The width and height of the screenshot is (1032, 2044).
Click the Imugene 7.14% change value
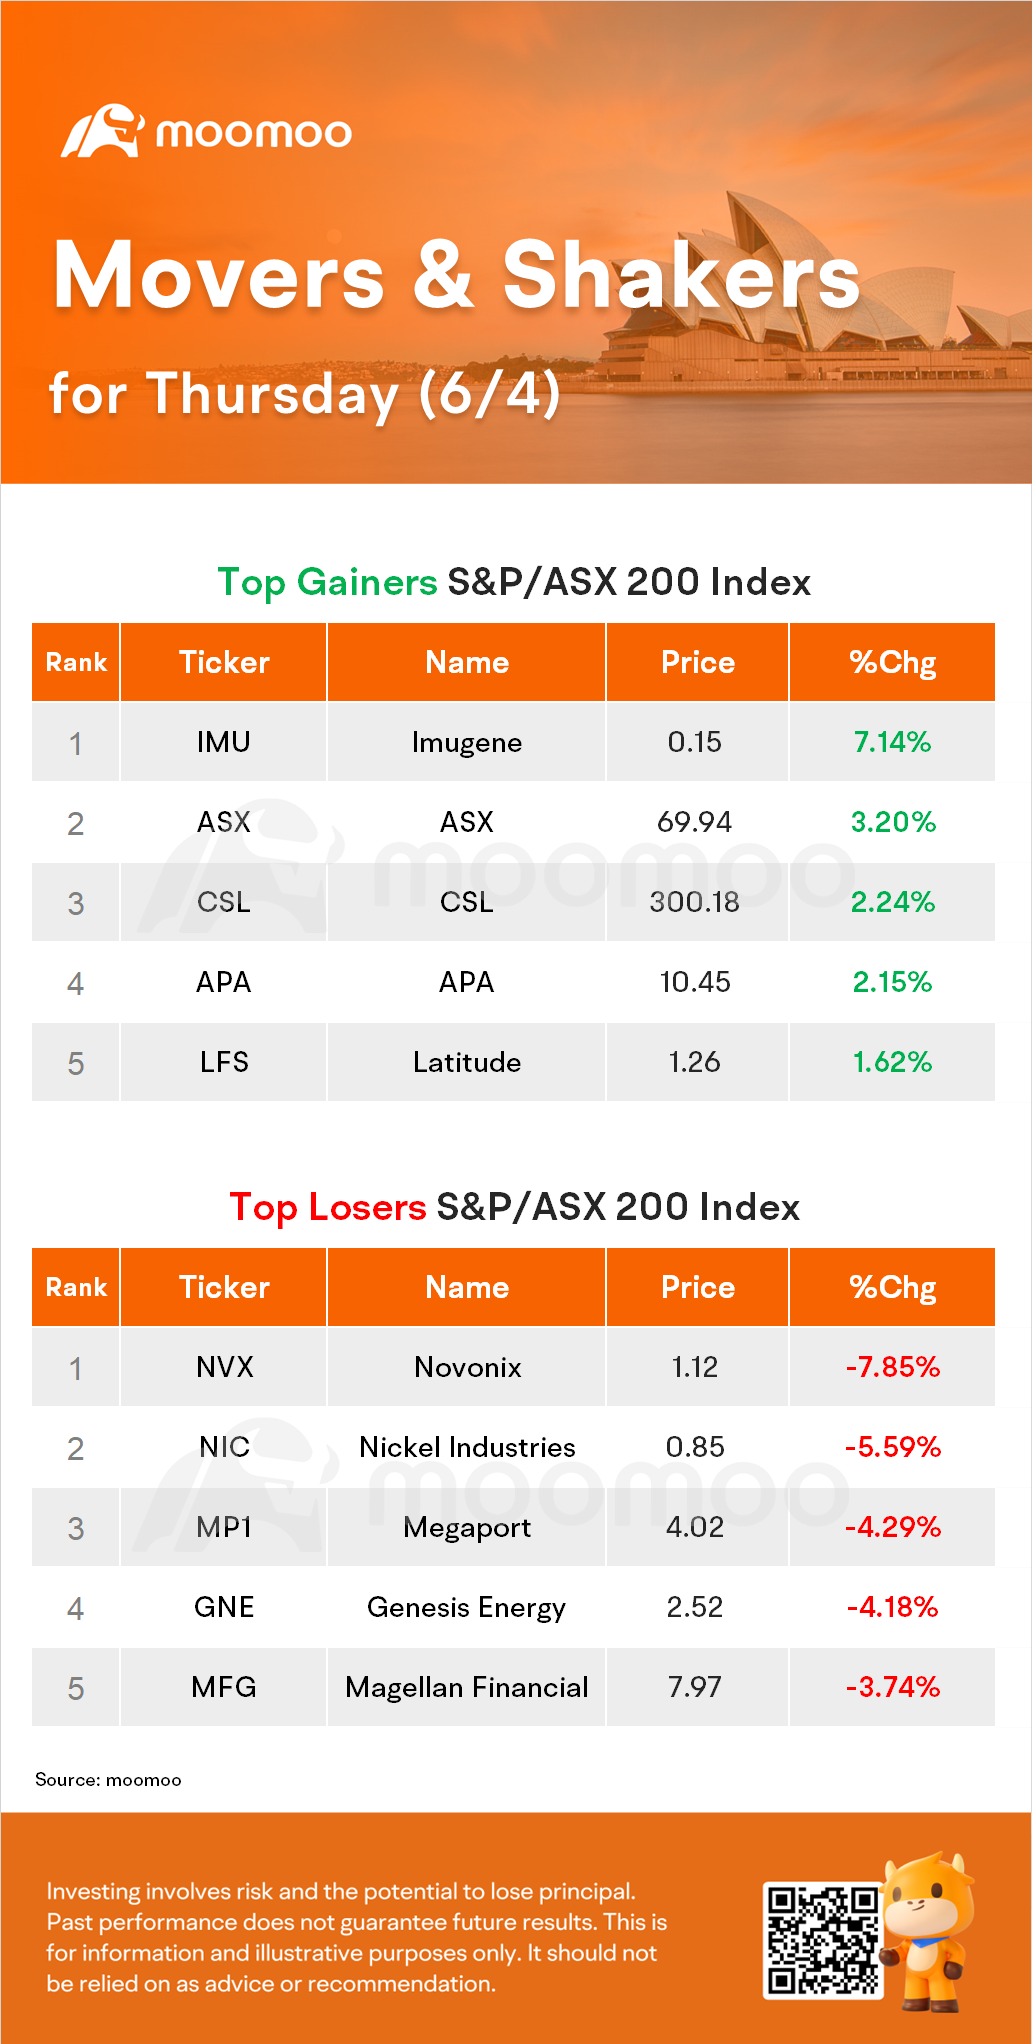(892, 742)
